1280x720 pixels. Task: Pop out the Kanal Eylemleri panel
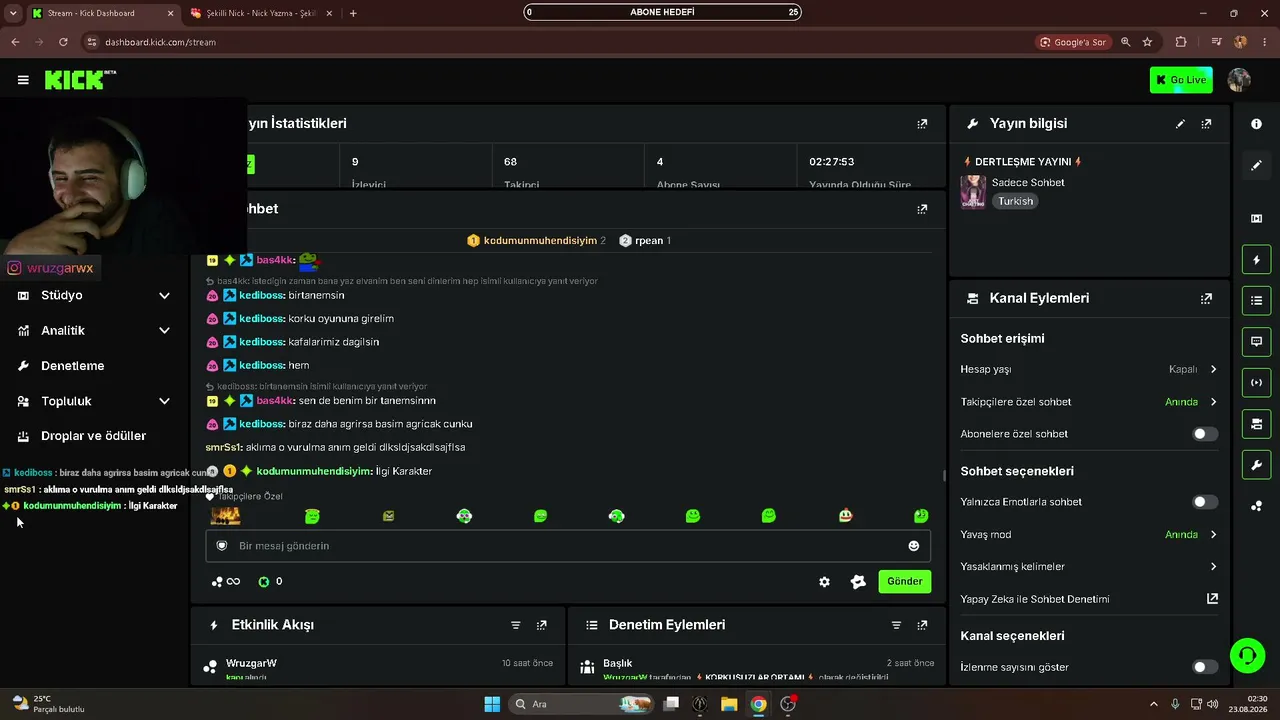(x=1206, y=298)
